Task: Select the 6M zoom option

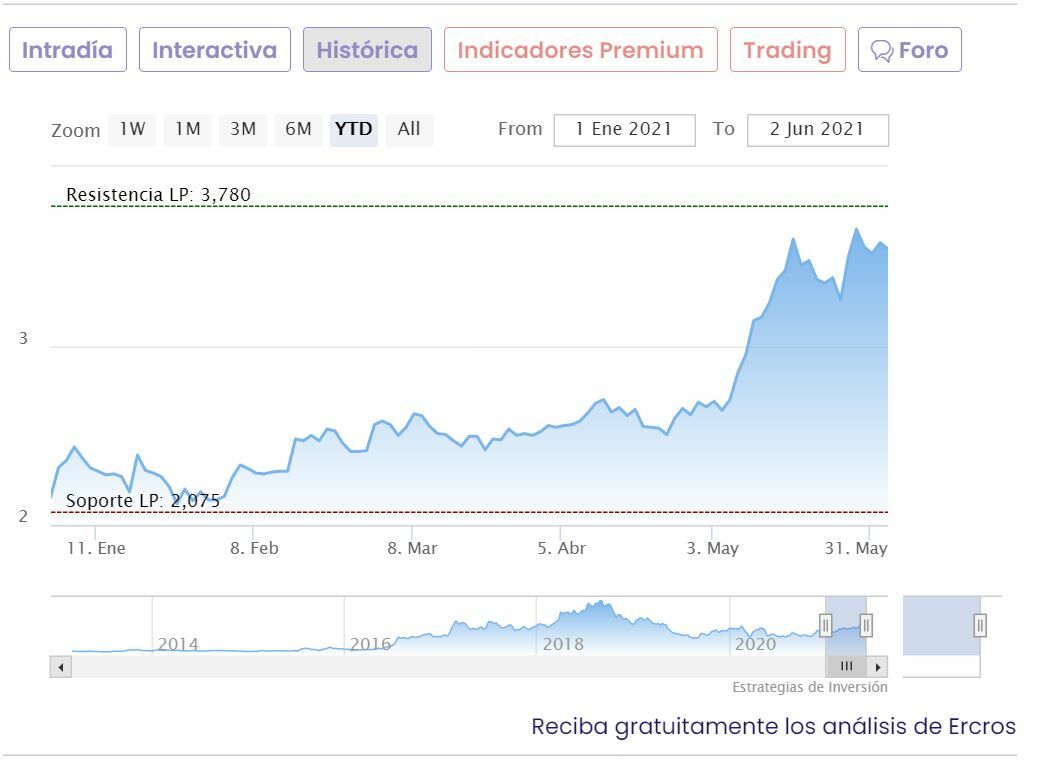Action: point(298,129)
